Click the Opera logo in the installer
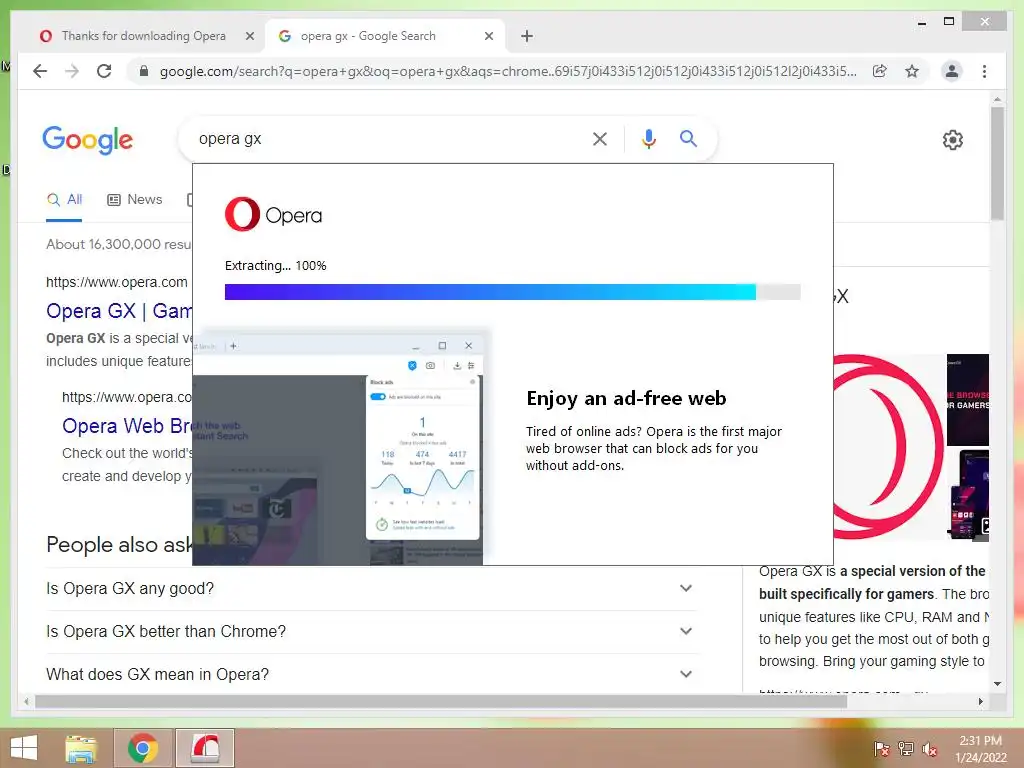Image resolution: width=1024 pixels, height=768 pixels. [x=274, y=214]
